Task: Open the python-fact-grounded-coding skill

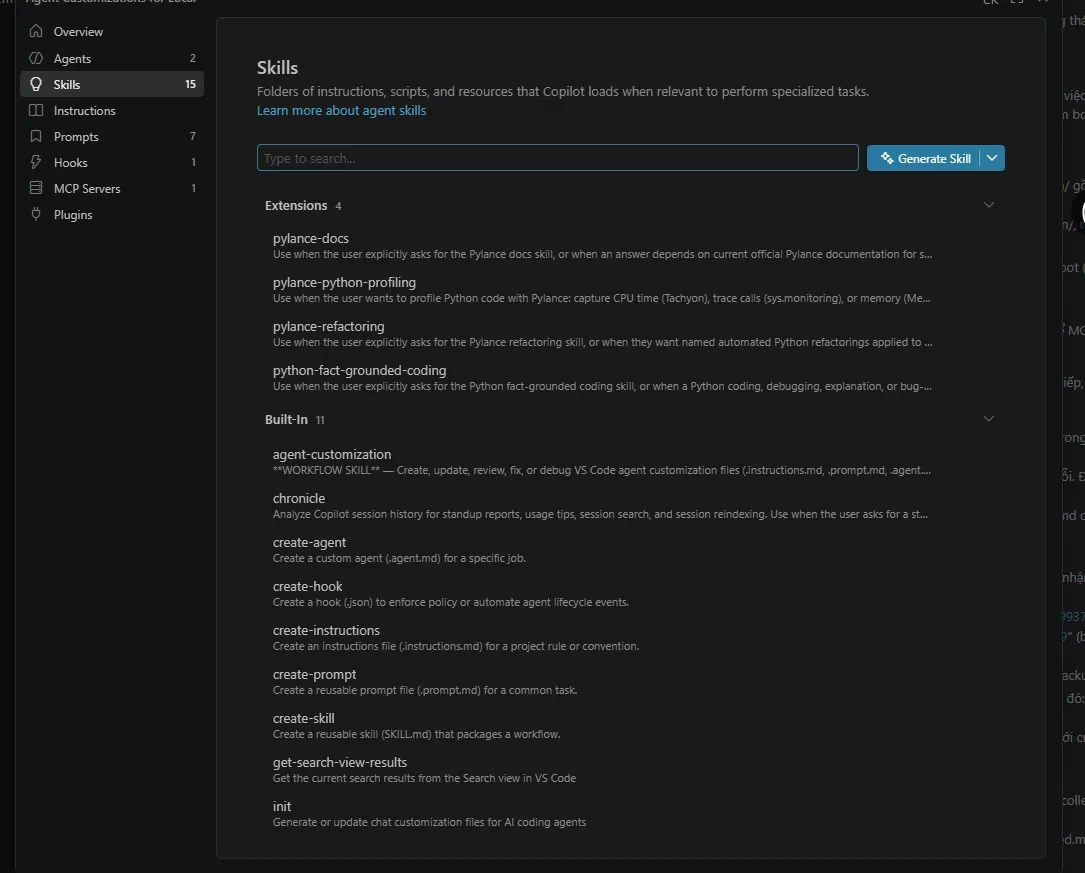Action: point(630,378)
